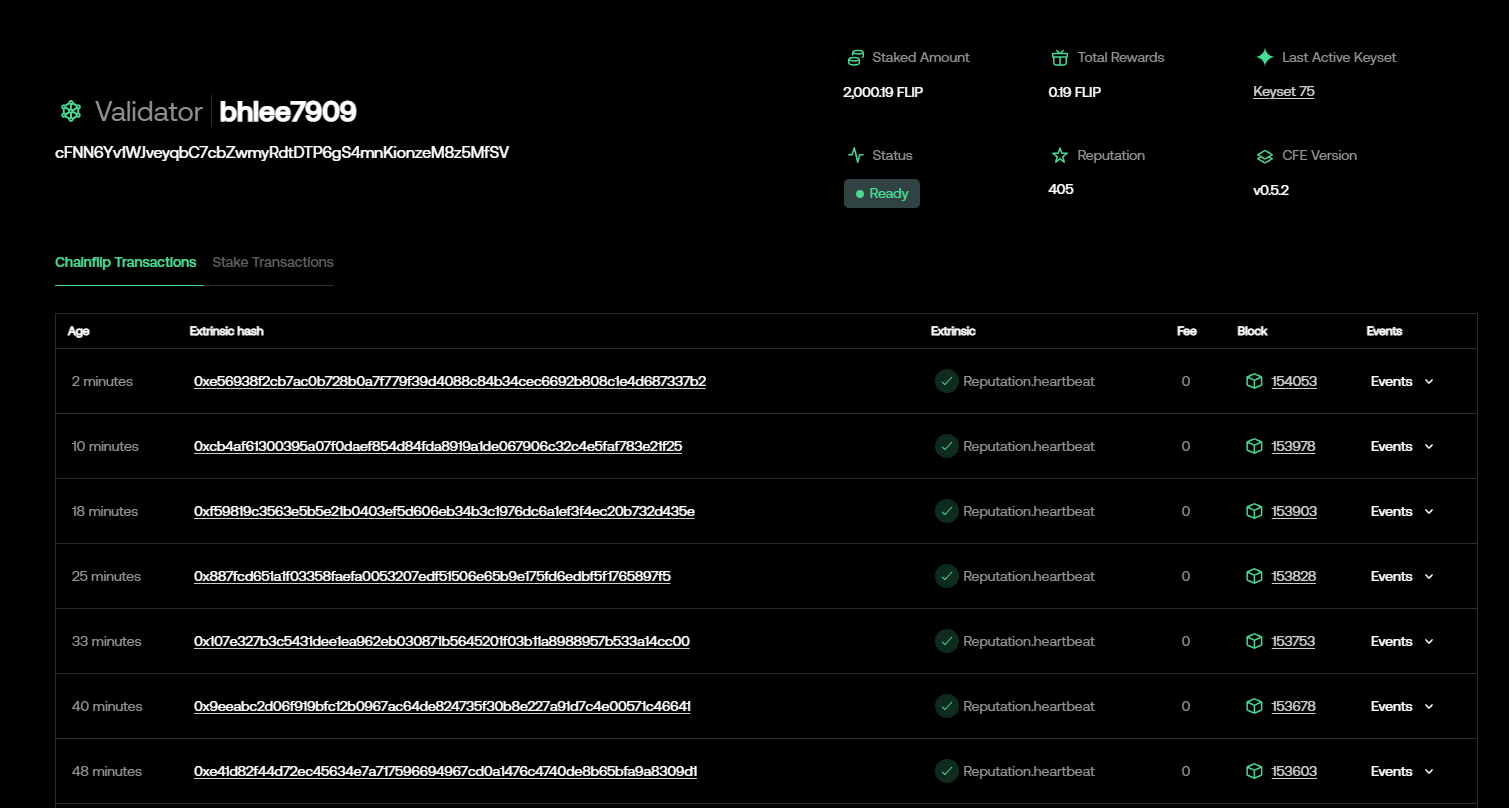
Task: Click the Ready status badge
Action: coord(882,193)
